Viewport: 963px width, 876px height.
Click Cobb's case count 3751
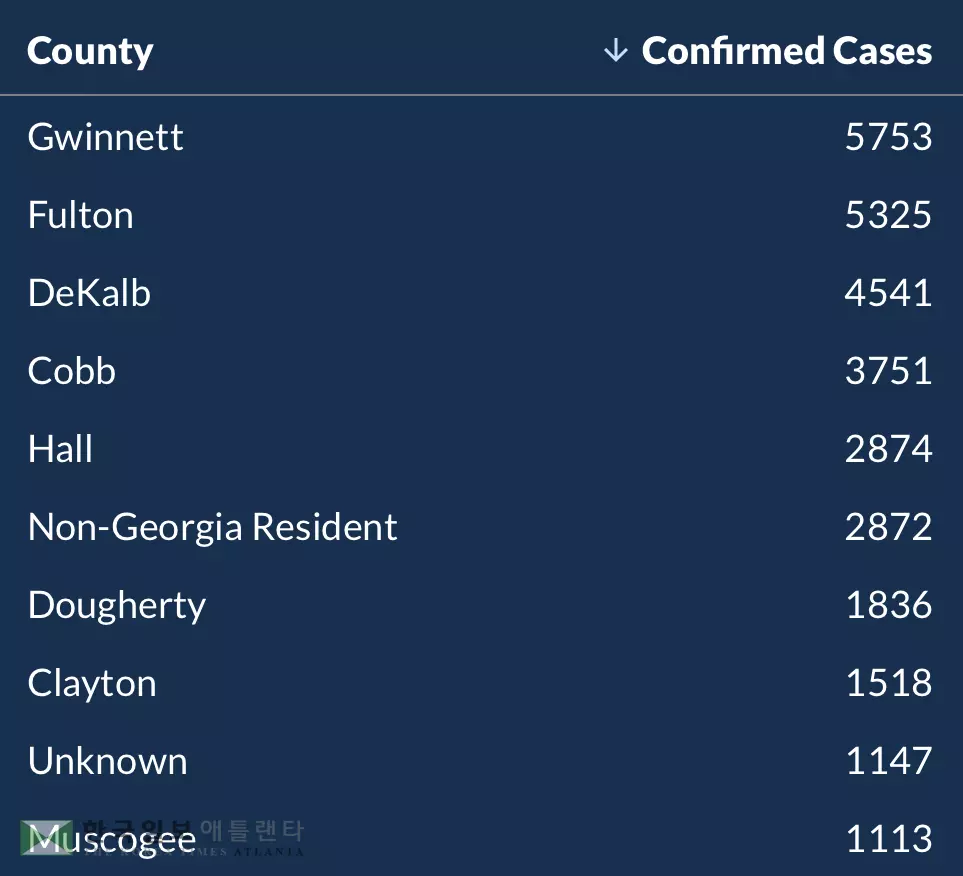tap(888, 371)
